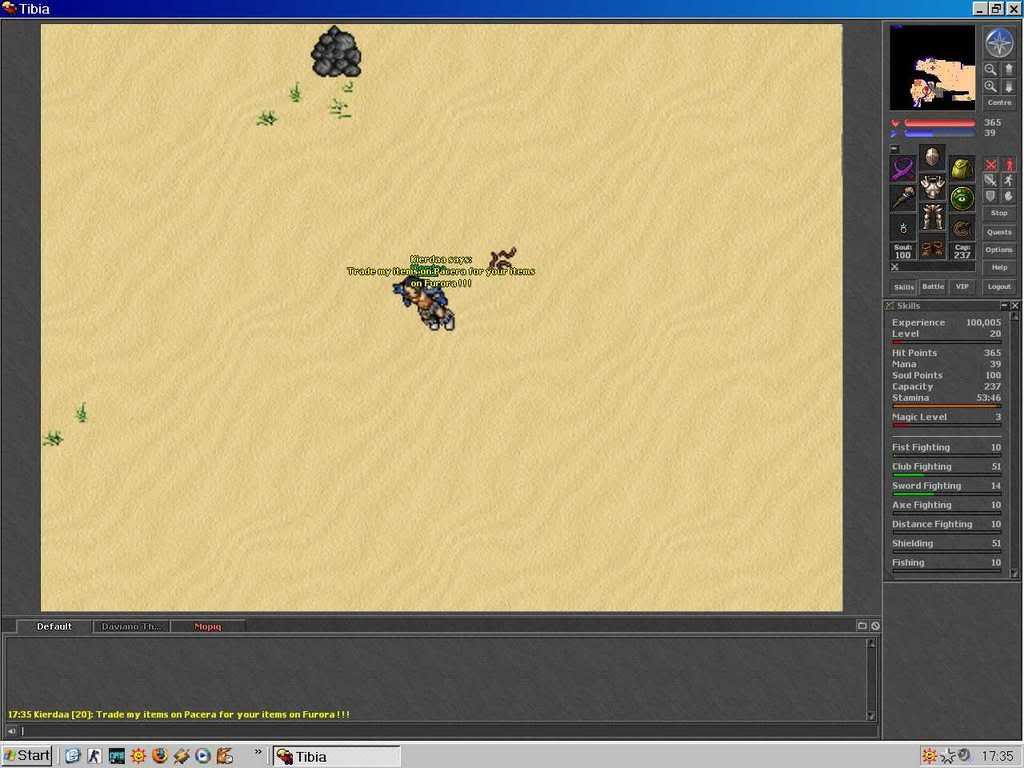Click the Stop button
The width and height of the screenshot is (1024, 768).
click(999, 213)
